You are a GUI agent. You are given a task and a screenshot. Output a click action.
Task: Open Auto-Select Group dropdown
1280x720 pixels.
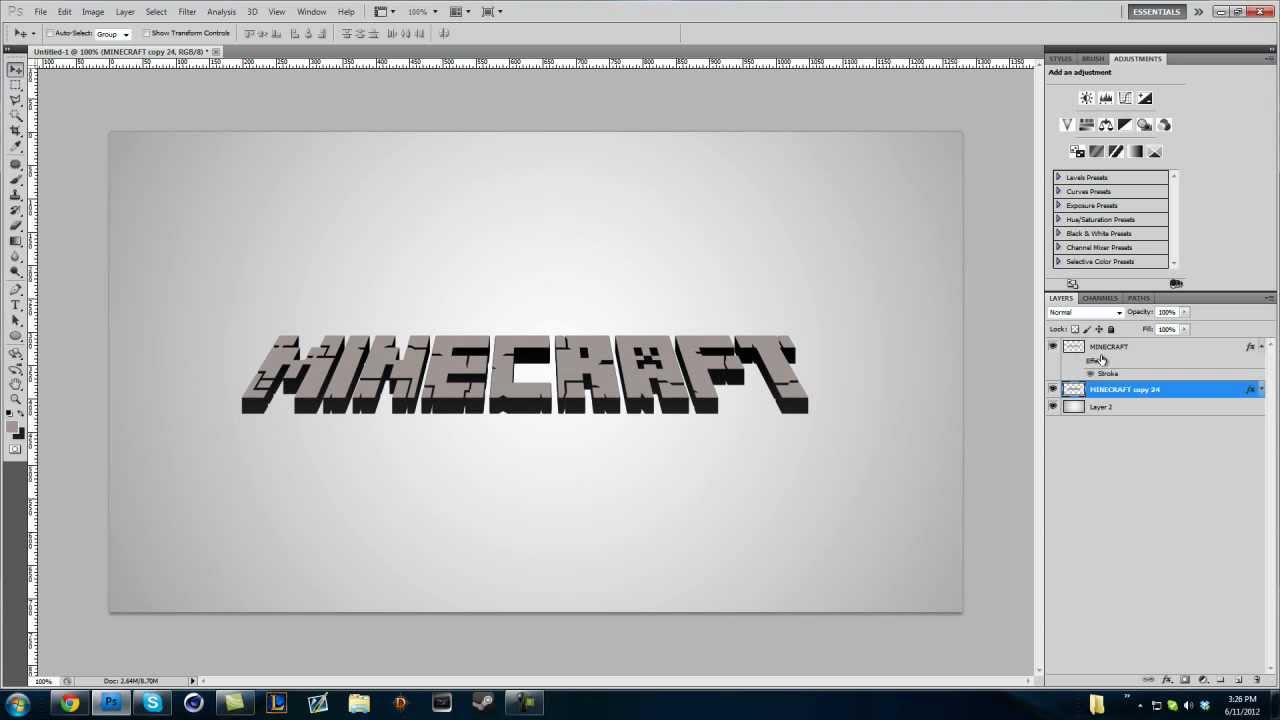click(112, 34)
